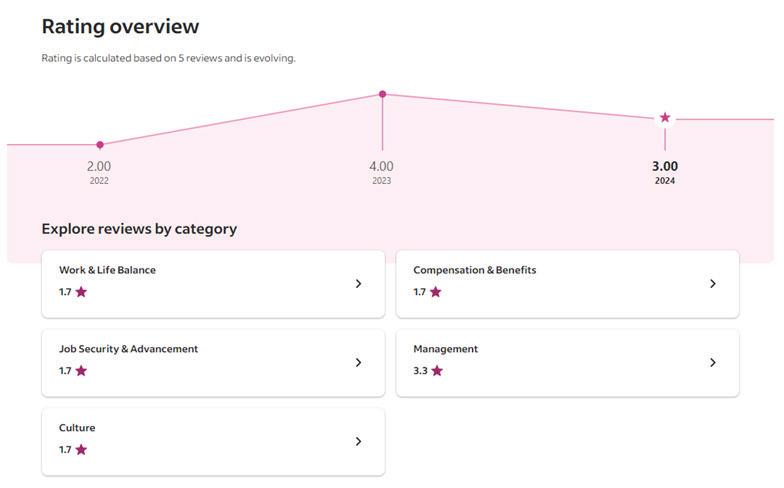The image size is (784, 488).
Task: Click the star in Job Security & Advancement card
Action: (x=81, y=371)
